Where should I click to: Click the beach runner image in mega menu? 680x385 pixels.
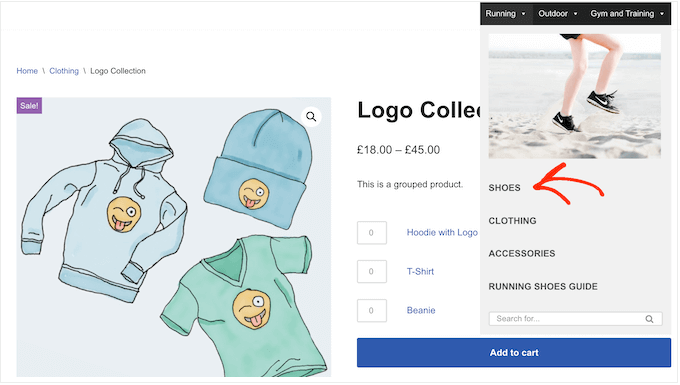click(575, 96)
